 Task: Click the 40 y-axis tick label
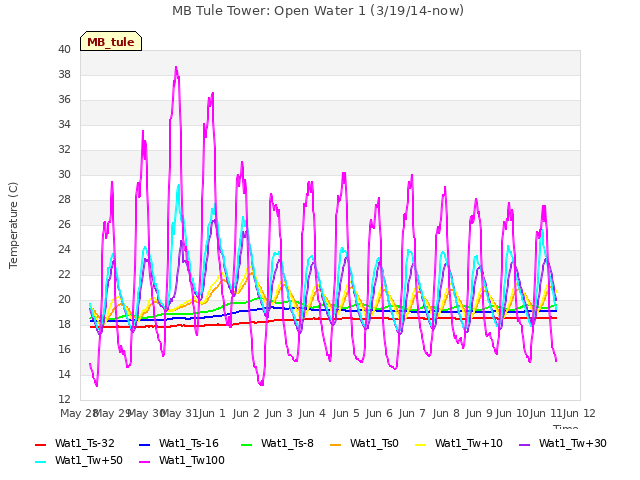[64, 49]
